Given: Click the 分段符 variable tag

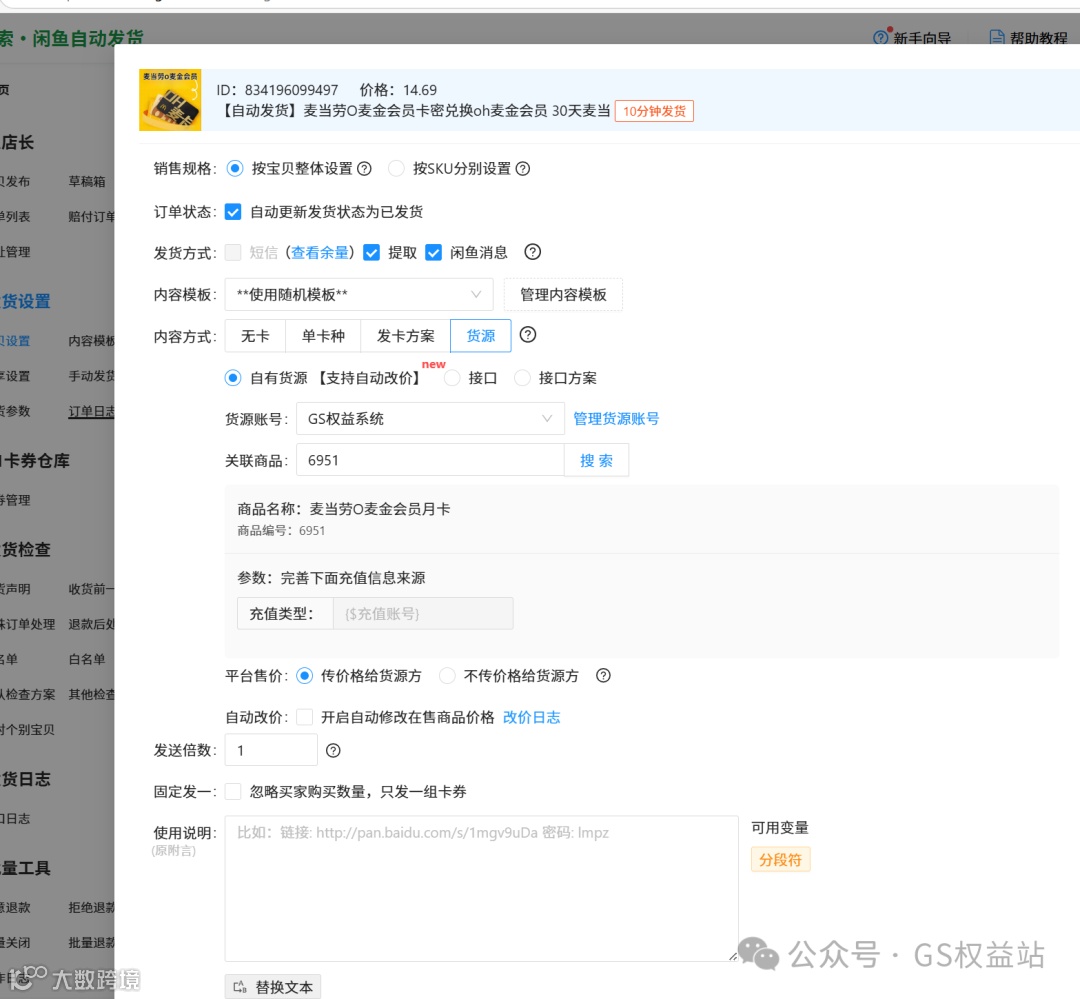Looking at the screenshot, I should (x=780, y=860).
